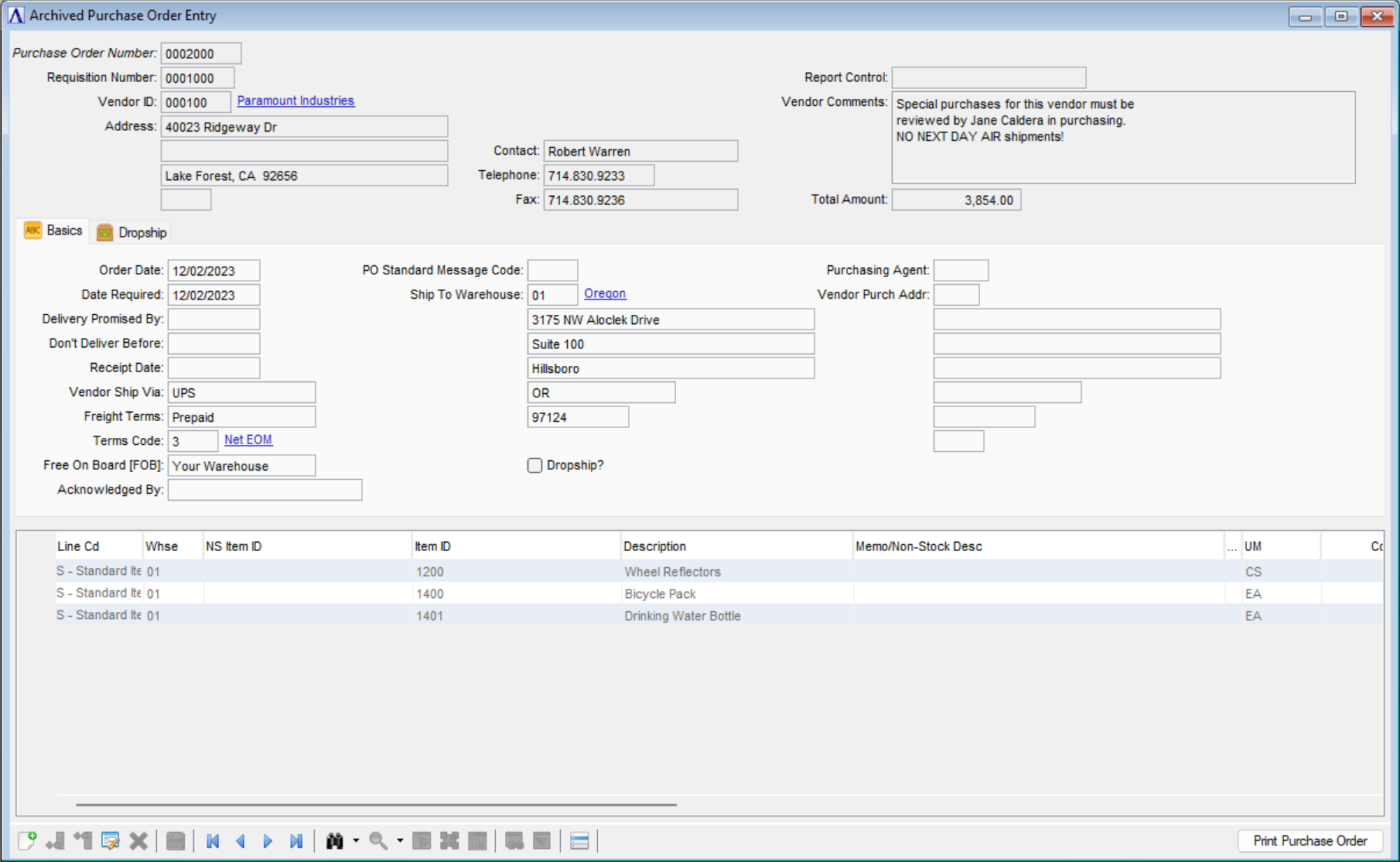1400x862 pixels.
Task: Switch to the Dropship tab
Action: click(132, 232)
